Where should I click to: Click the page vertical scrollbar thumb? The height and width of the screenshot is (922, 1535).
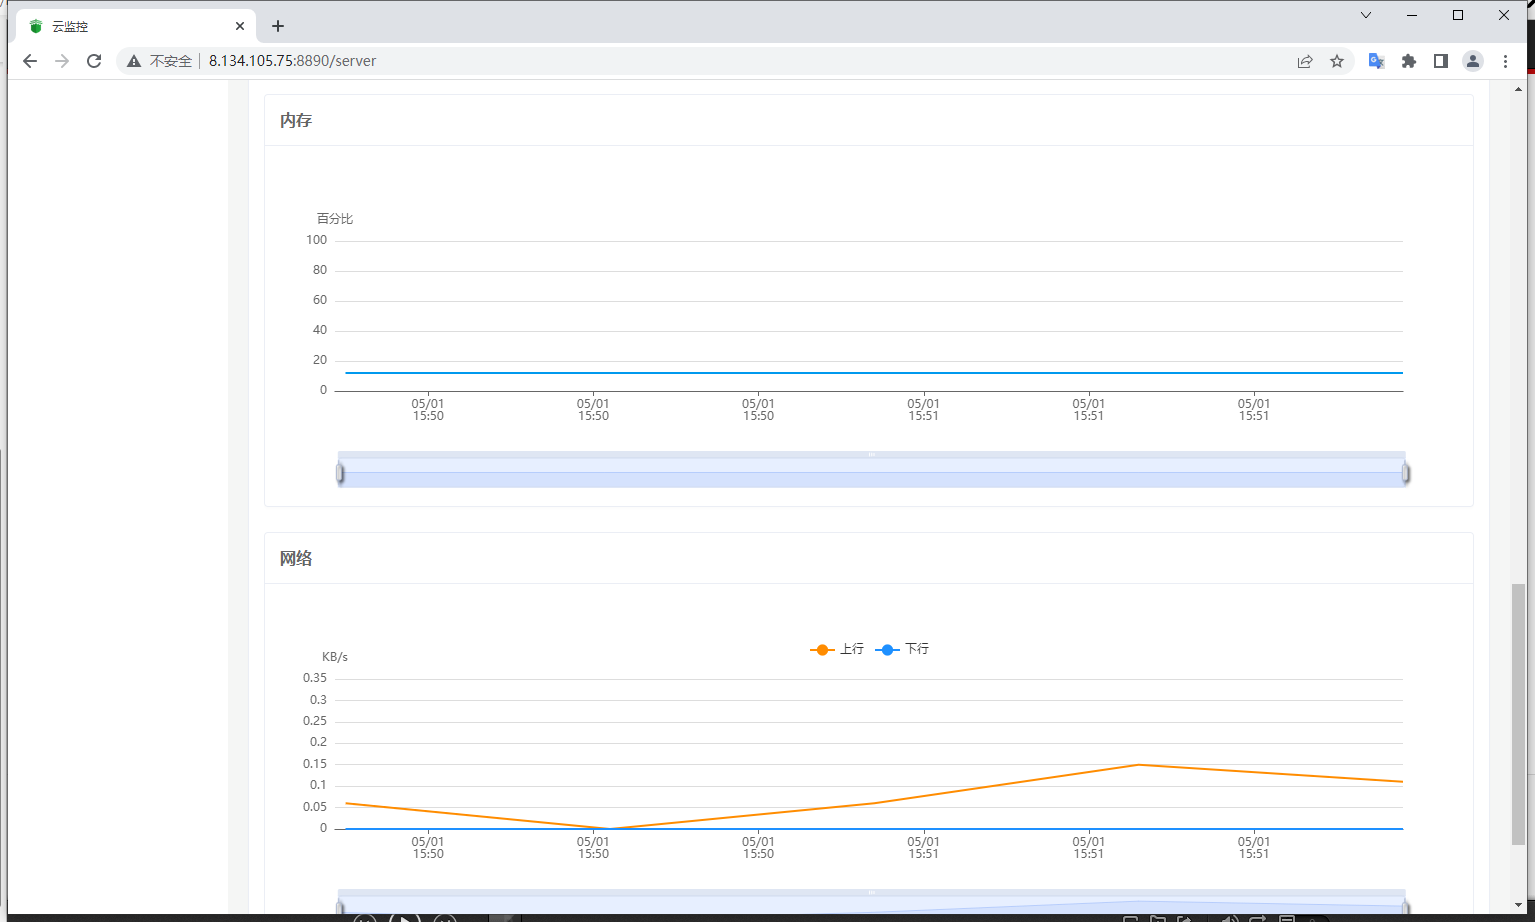(1518, 714)
